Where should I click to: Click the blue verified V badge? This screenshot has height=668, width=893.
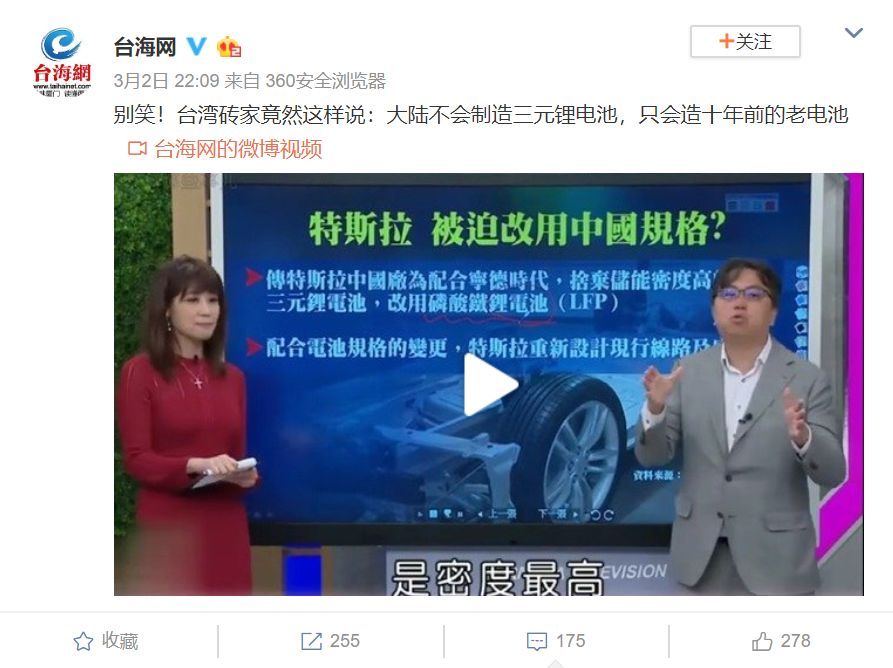(196, 46)
